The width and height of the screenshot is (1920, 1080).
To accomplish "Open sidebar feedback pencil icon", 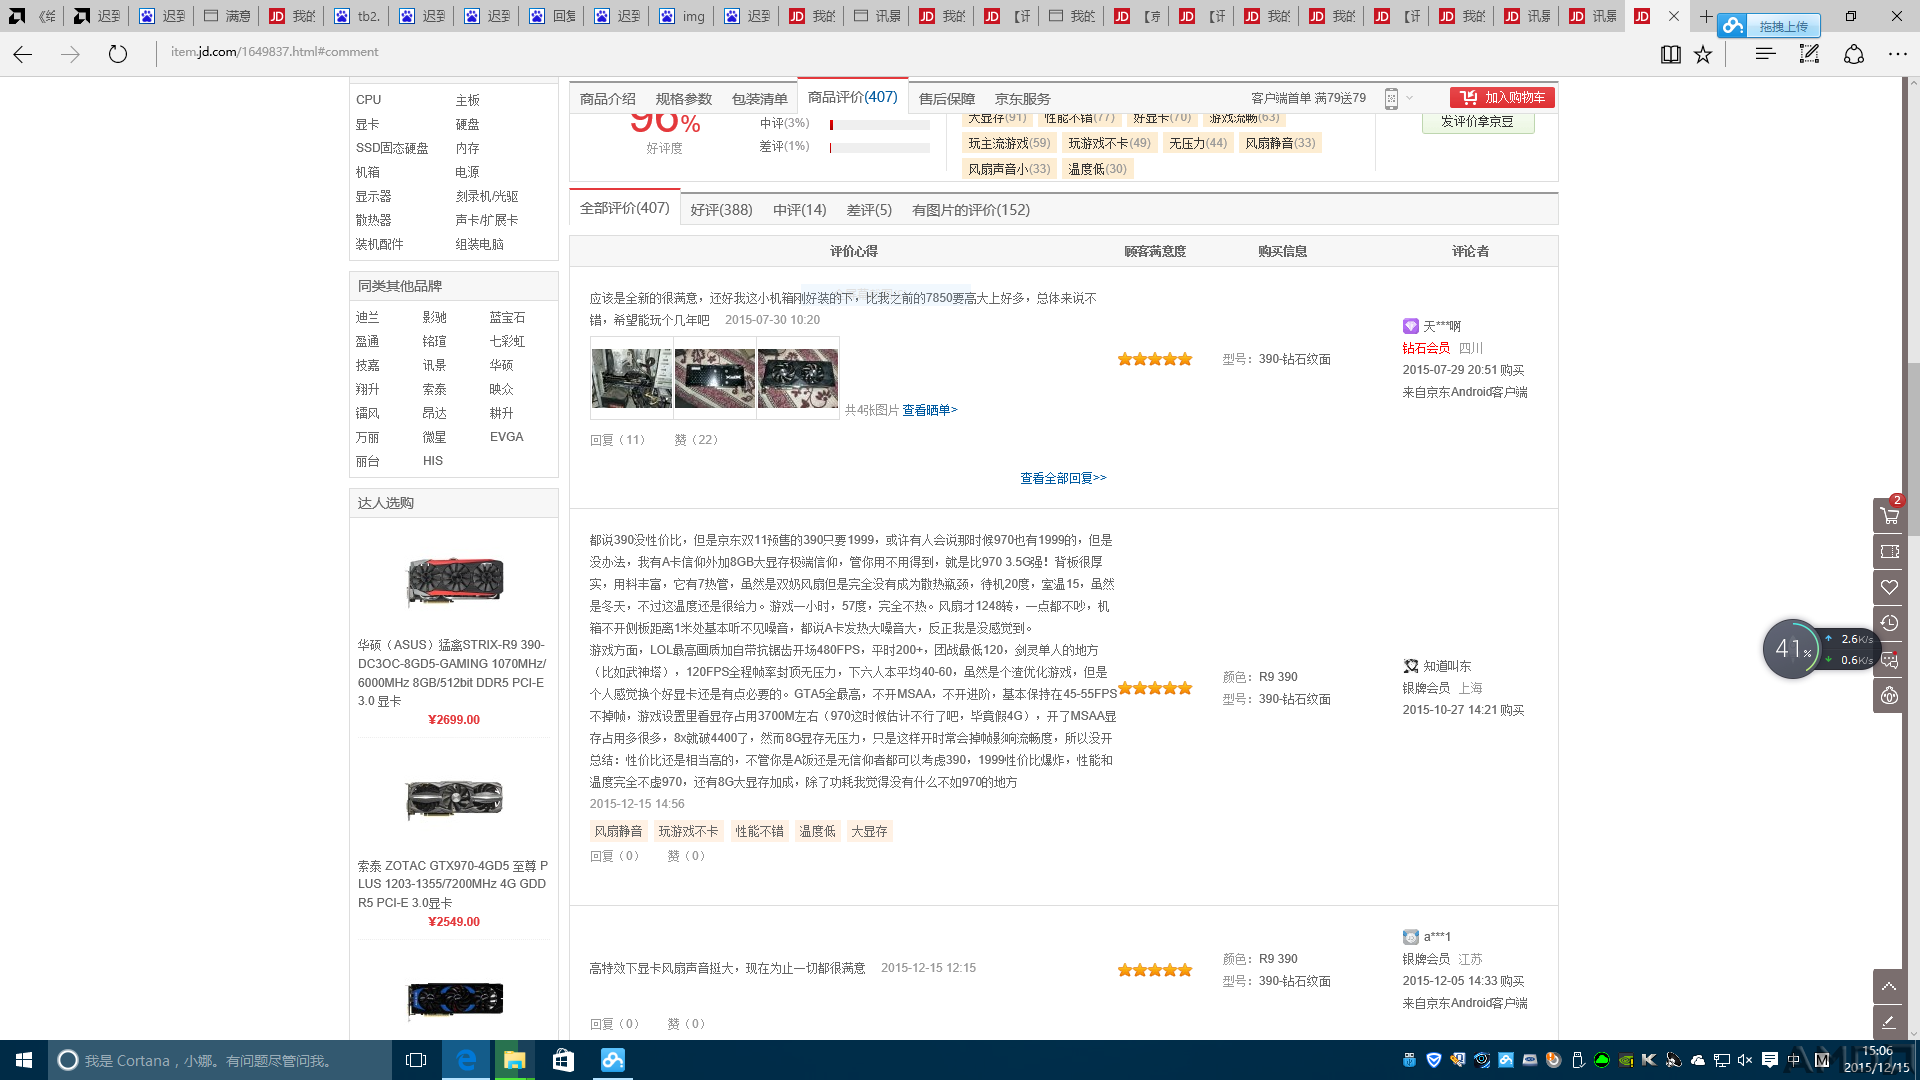I will 1889,1022.
